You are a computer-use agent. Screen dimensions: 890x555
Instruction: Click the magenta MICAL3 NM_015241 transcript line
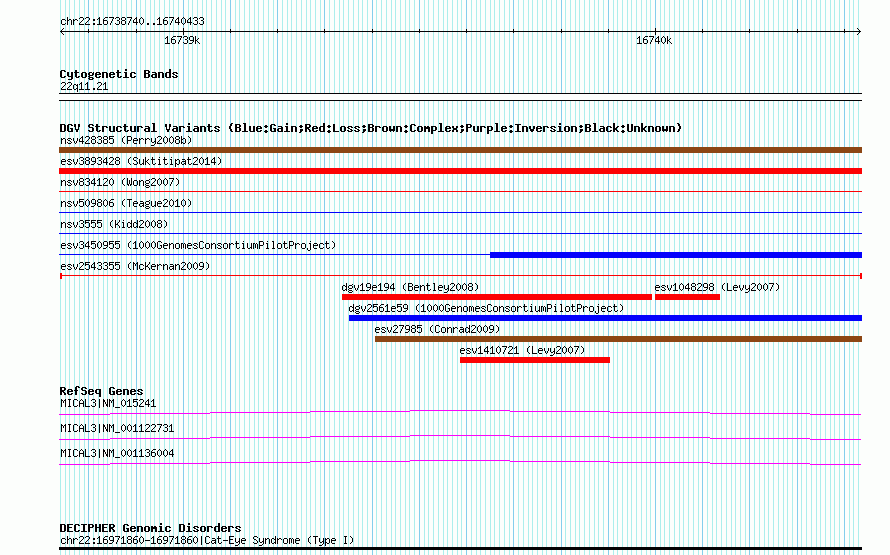coord(460,412)
